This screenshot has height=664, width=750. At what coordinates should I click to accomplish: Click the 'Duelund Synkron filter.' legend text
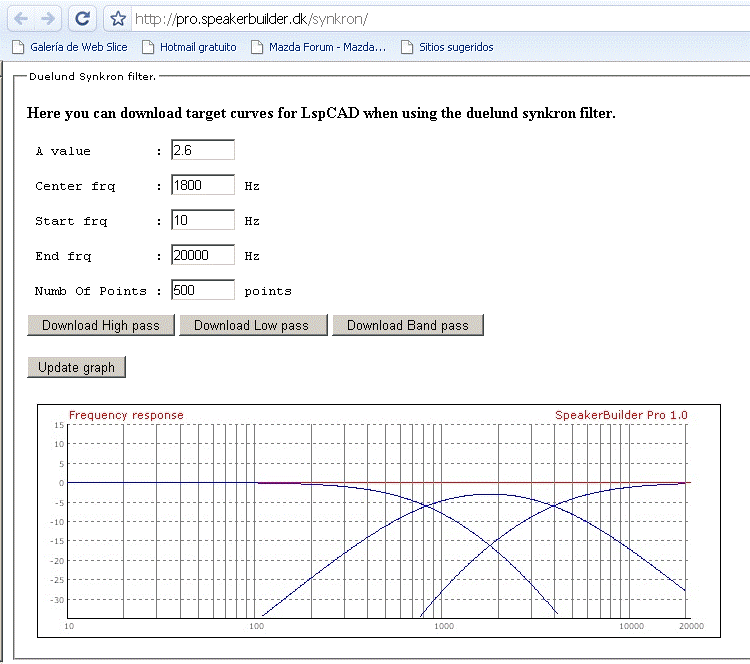[x=92, y=77]
